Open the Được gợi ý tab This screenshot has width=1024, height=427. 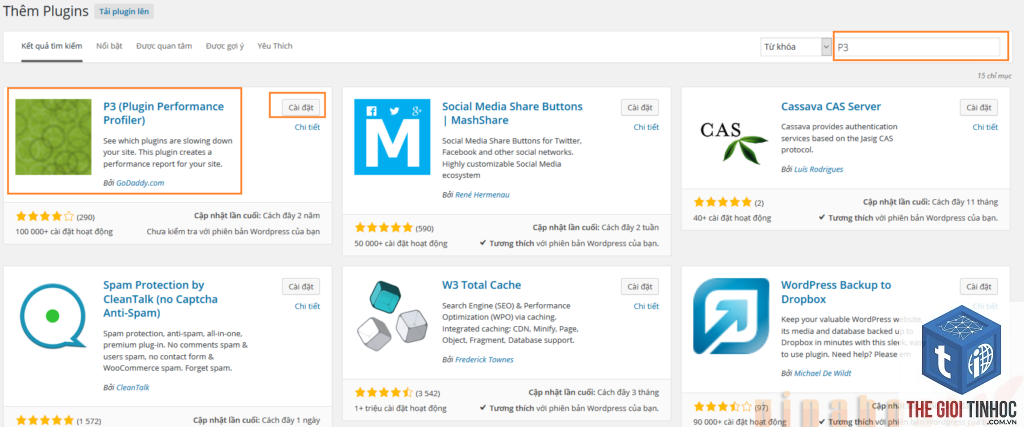click(x=225, y=46)
